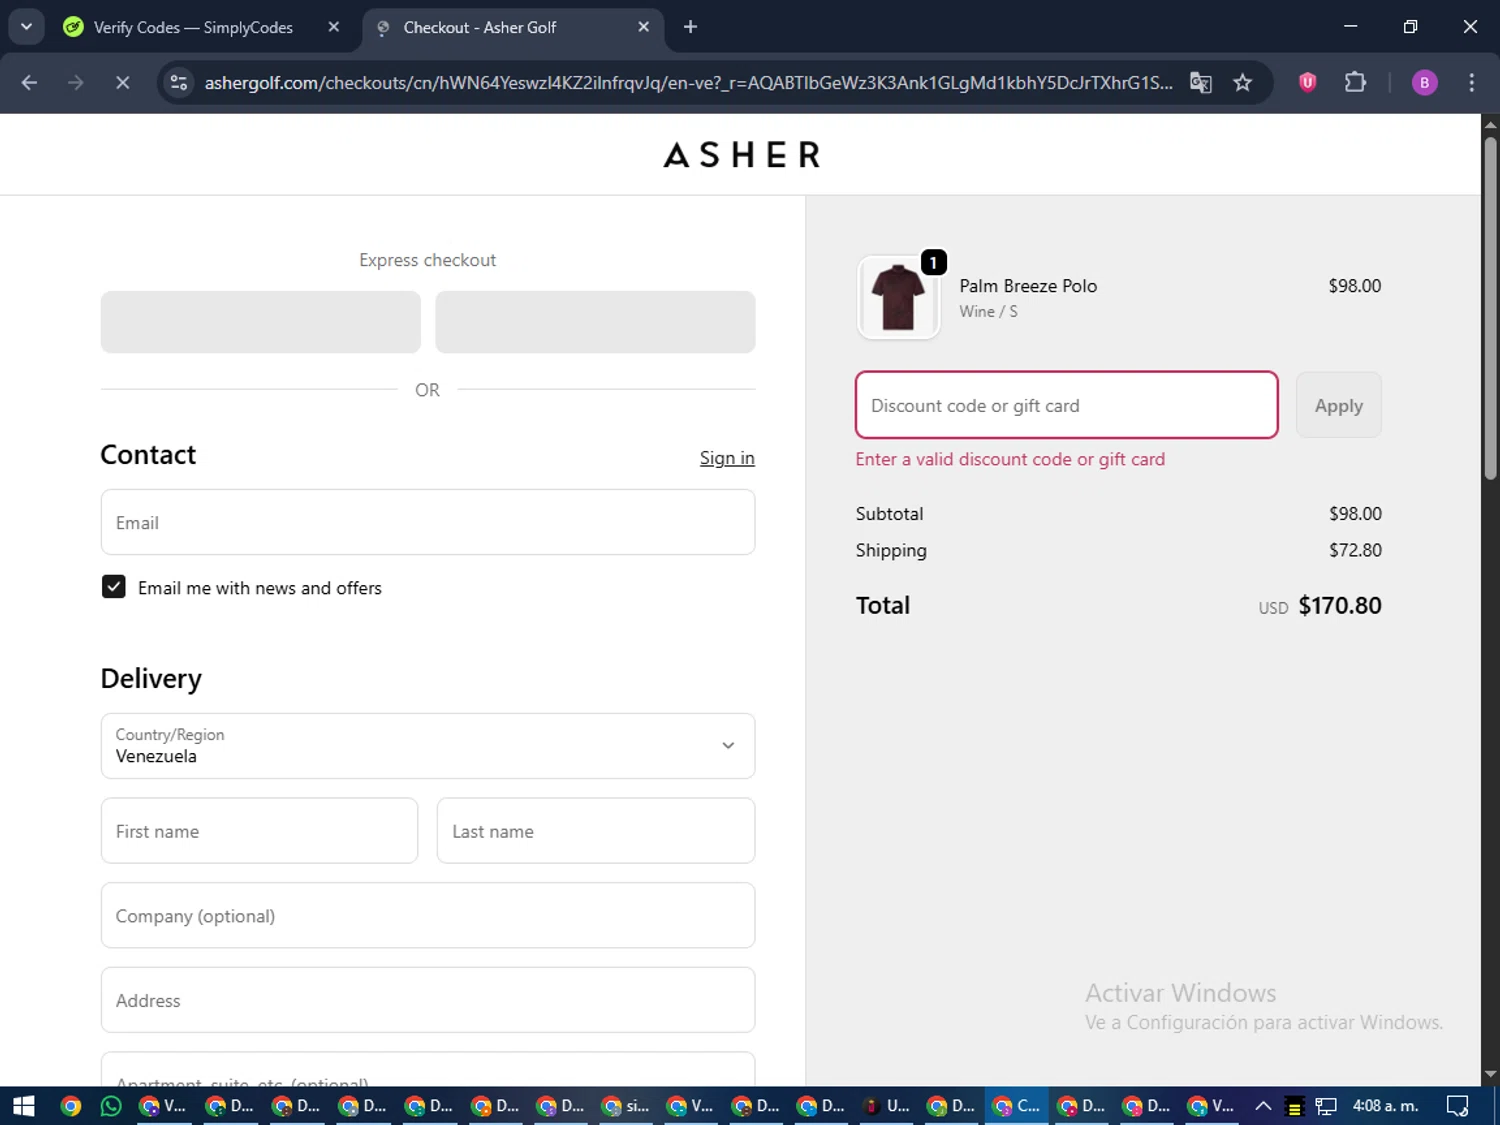1500x1125 pixels.
Task: Stop loading the page with the X button
Action: click(x=122, y=83)
